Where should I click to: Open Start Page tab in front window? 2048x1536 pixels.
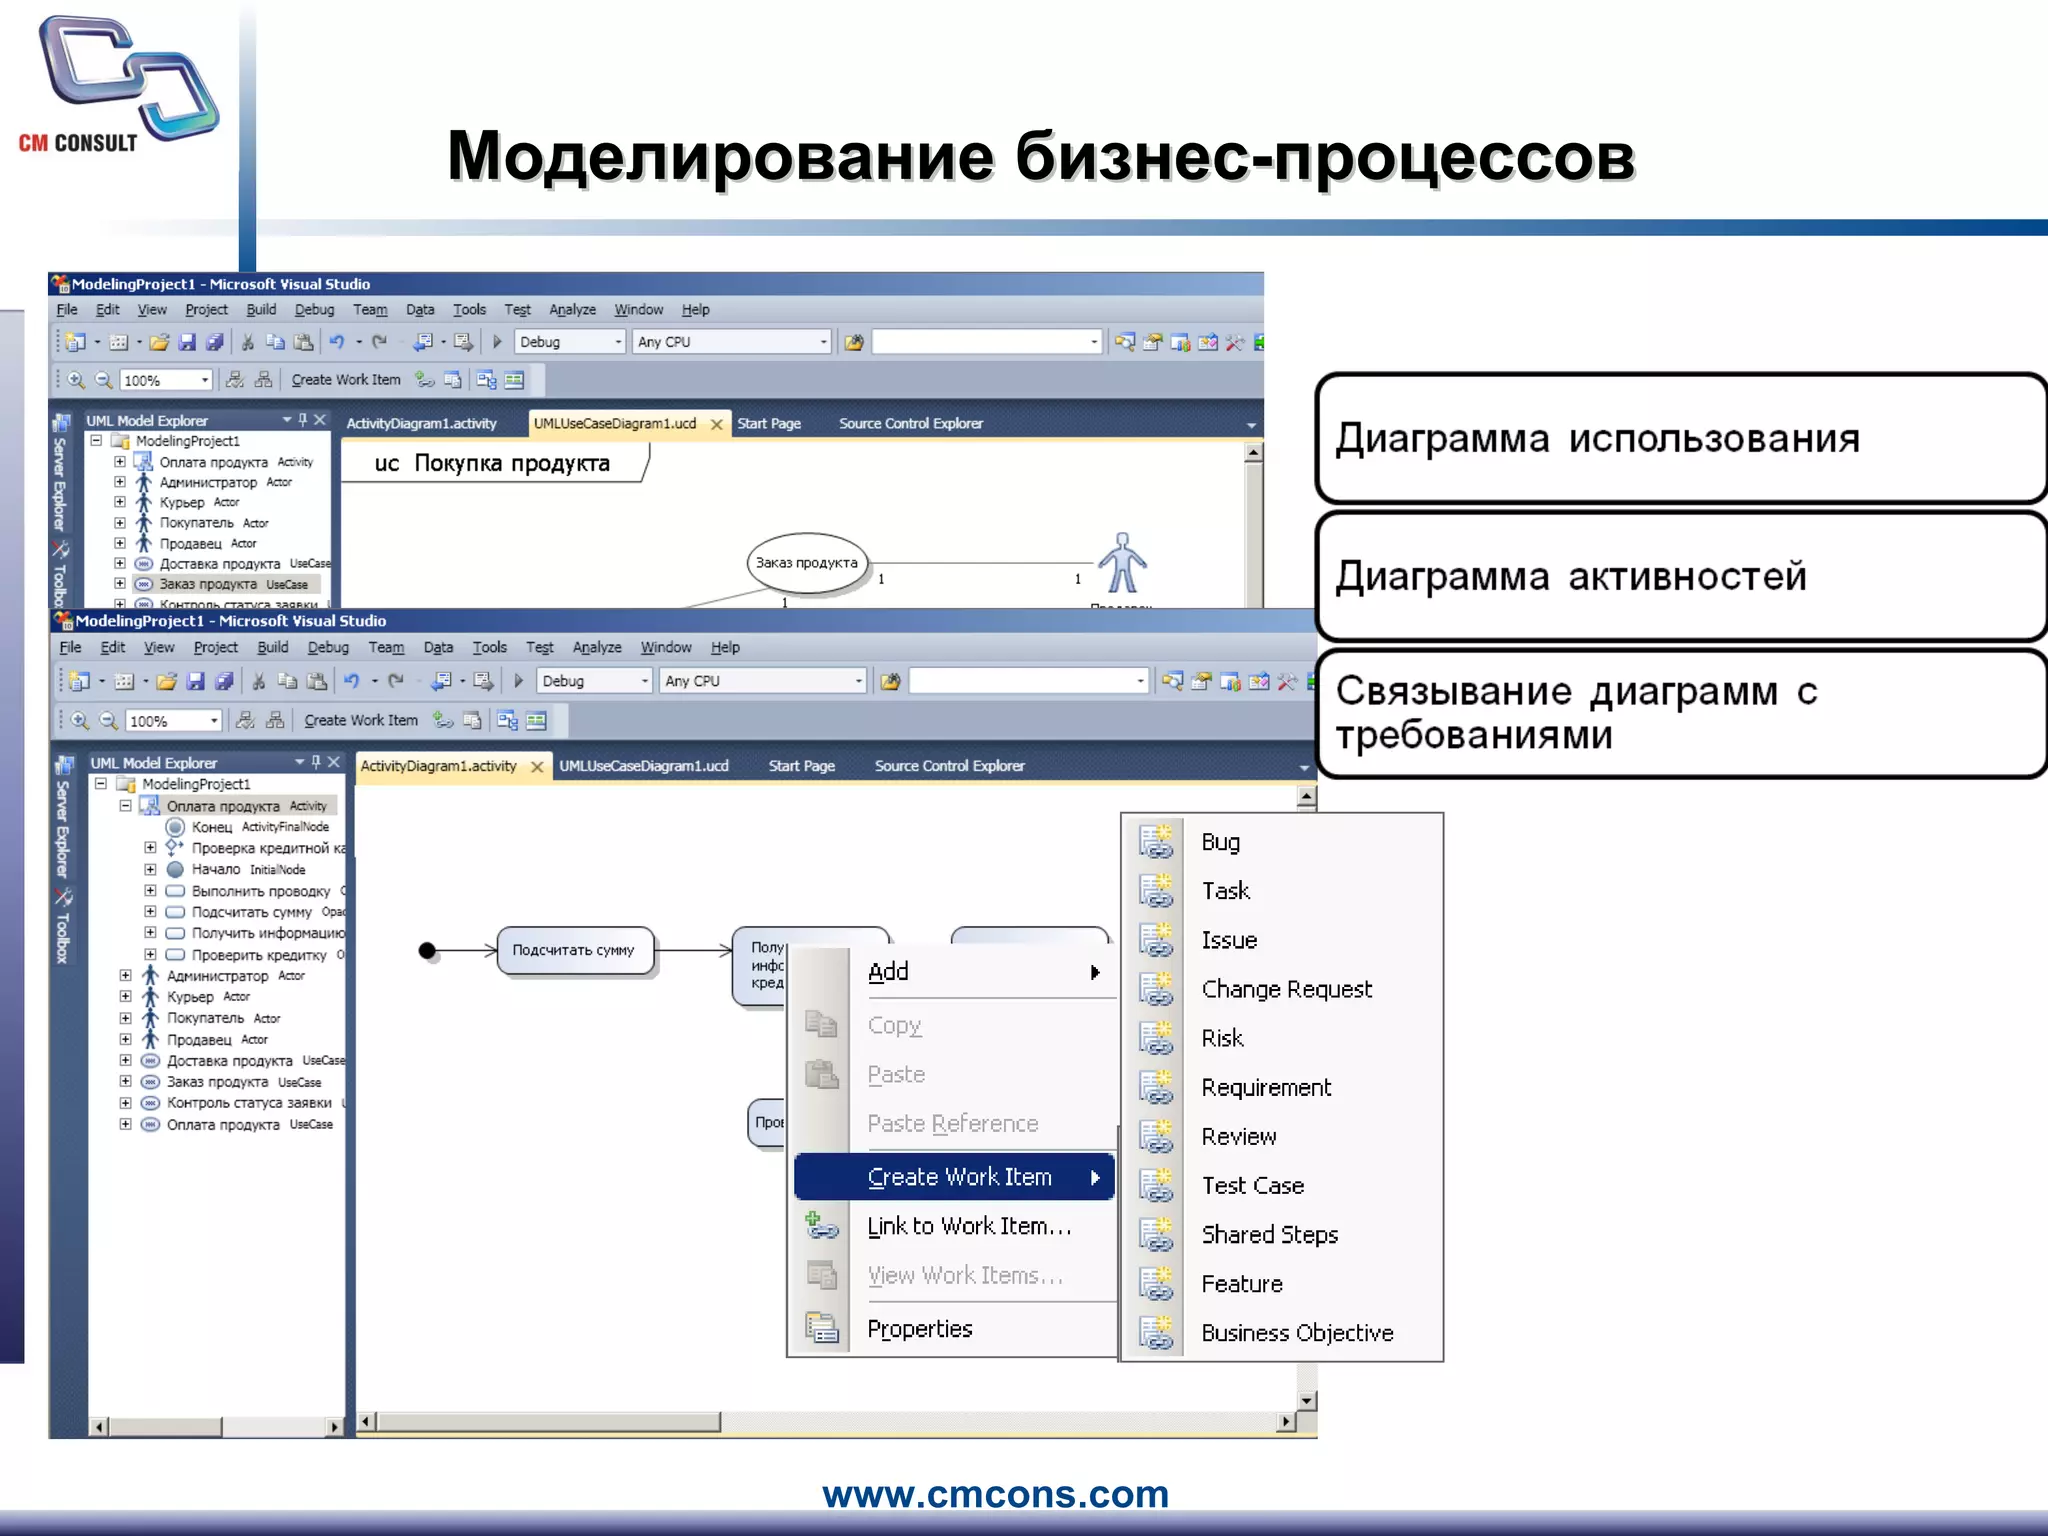801,766
